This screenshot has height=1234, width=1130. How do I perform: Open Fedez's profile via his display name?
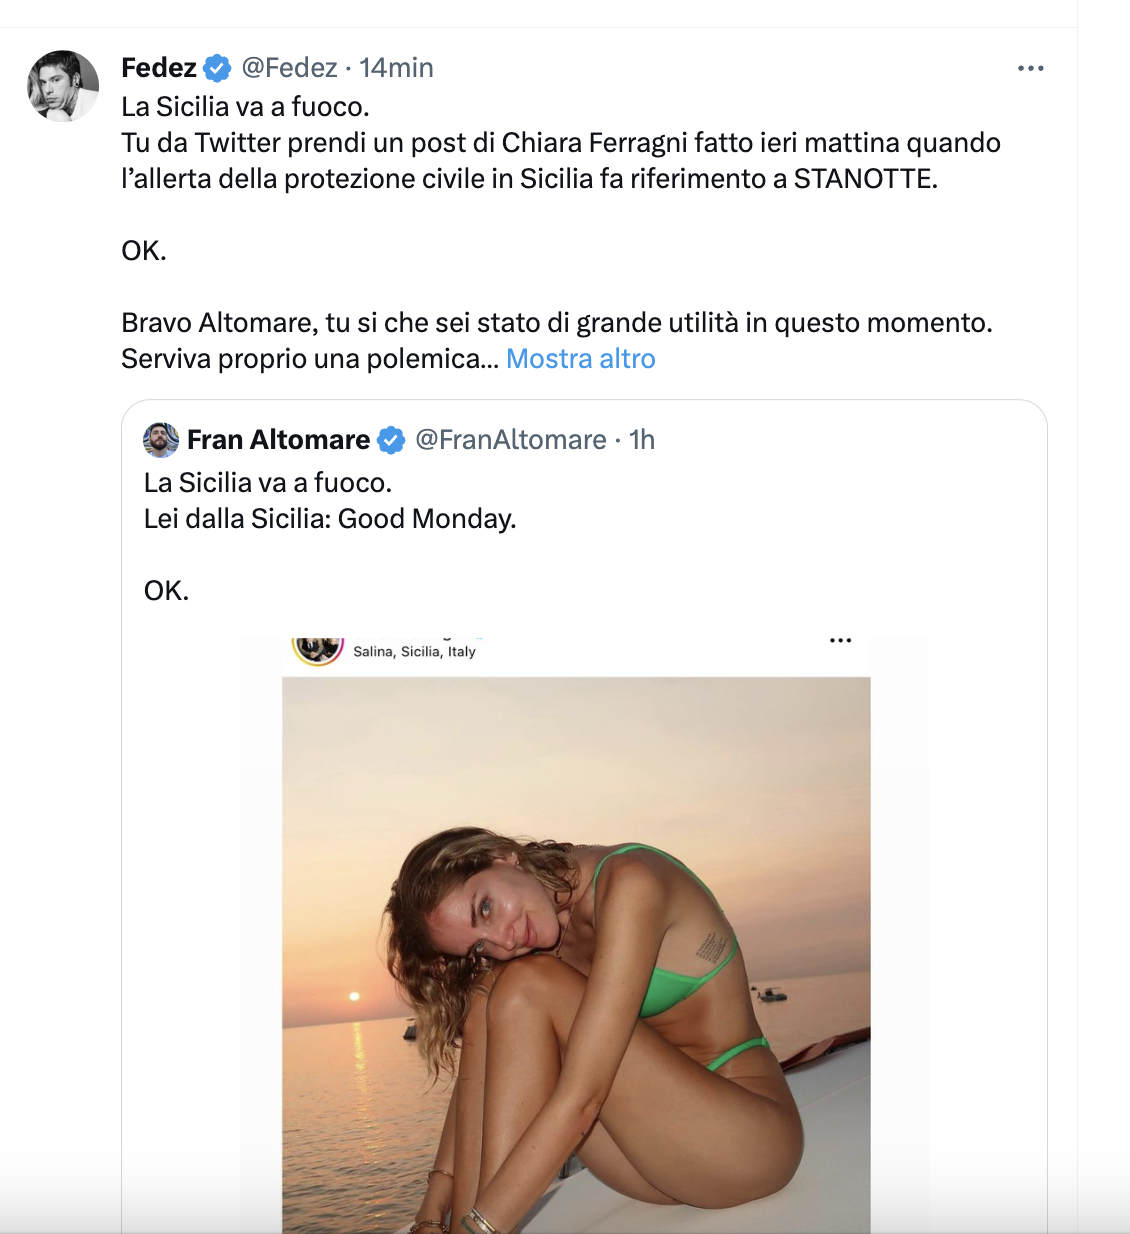[x=158, y=67]
